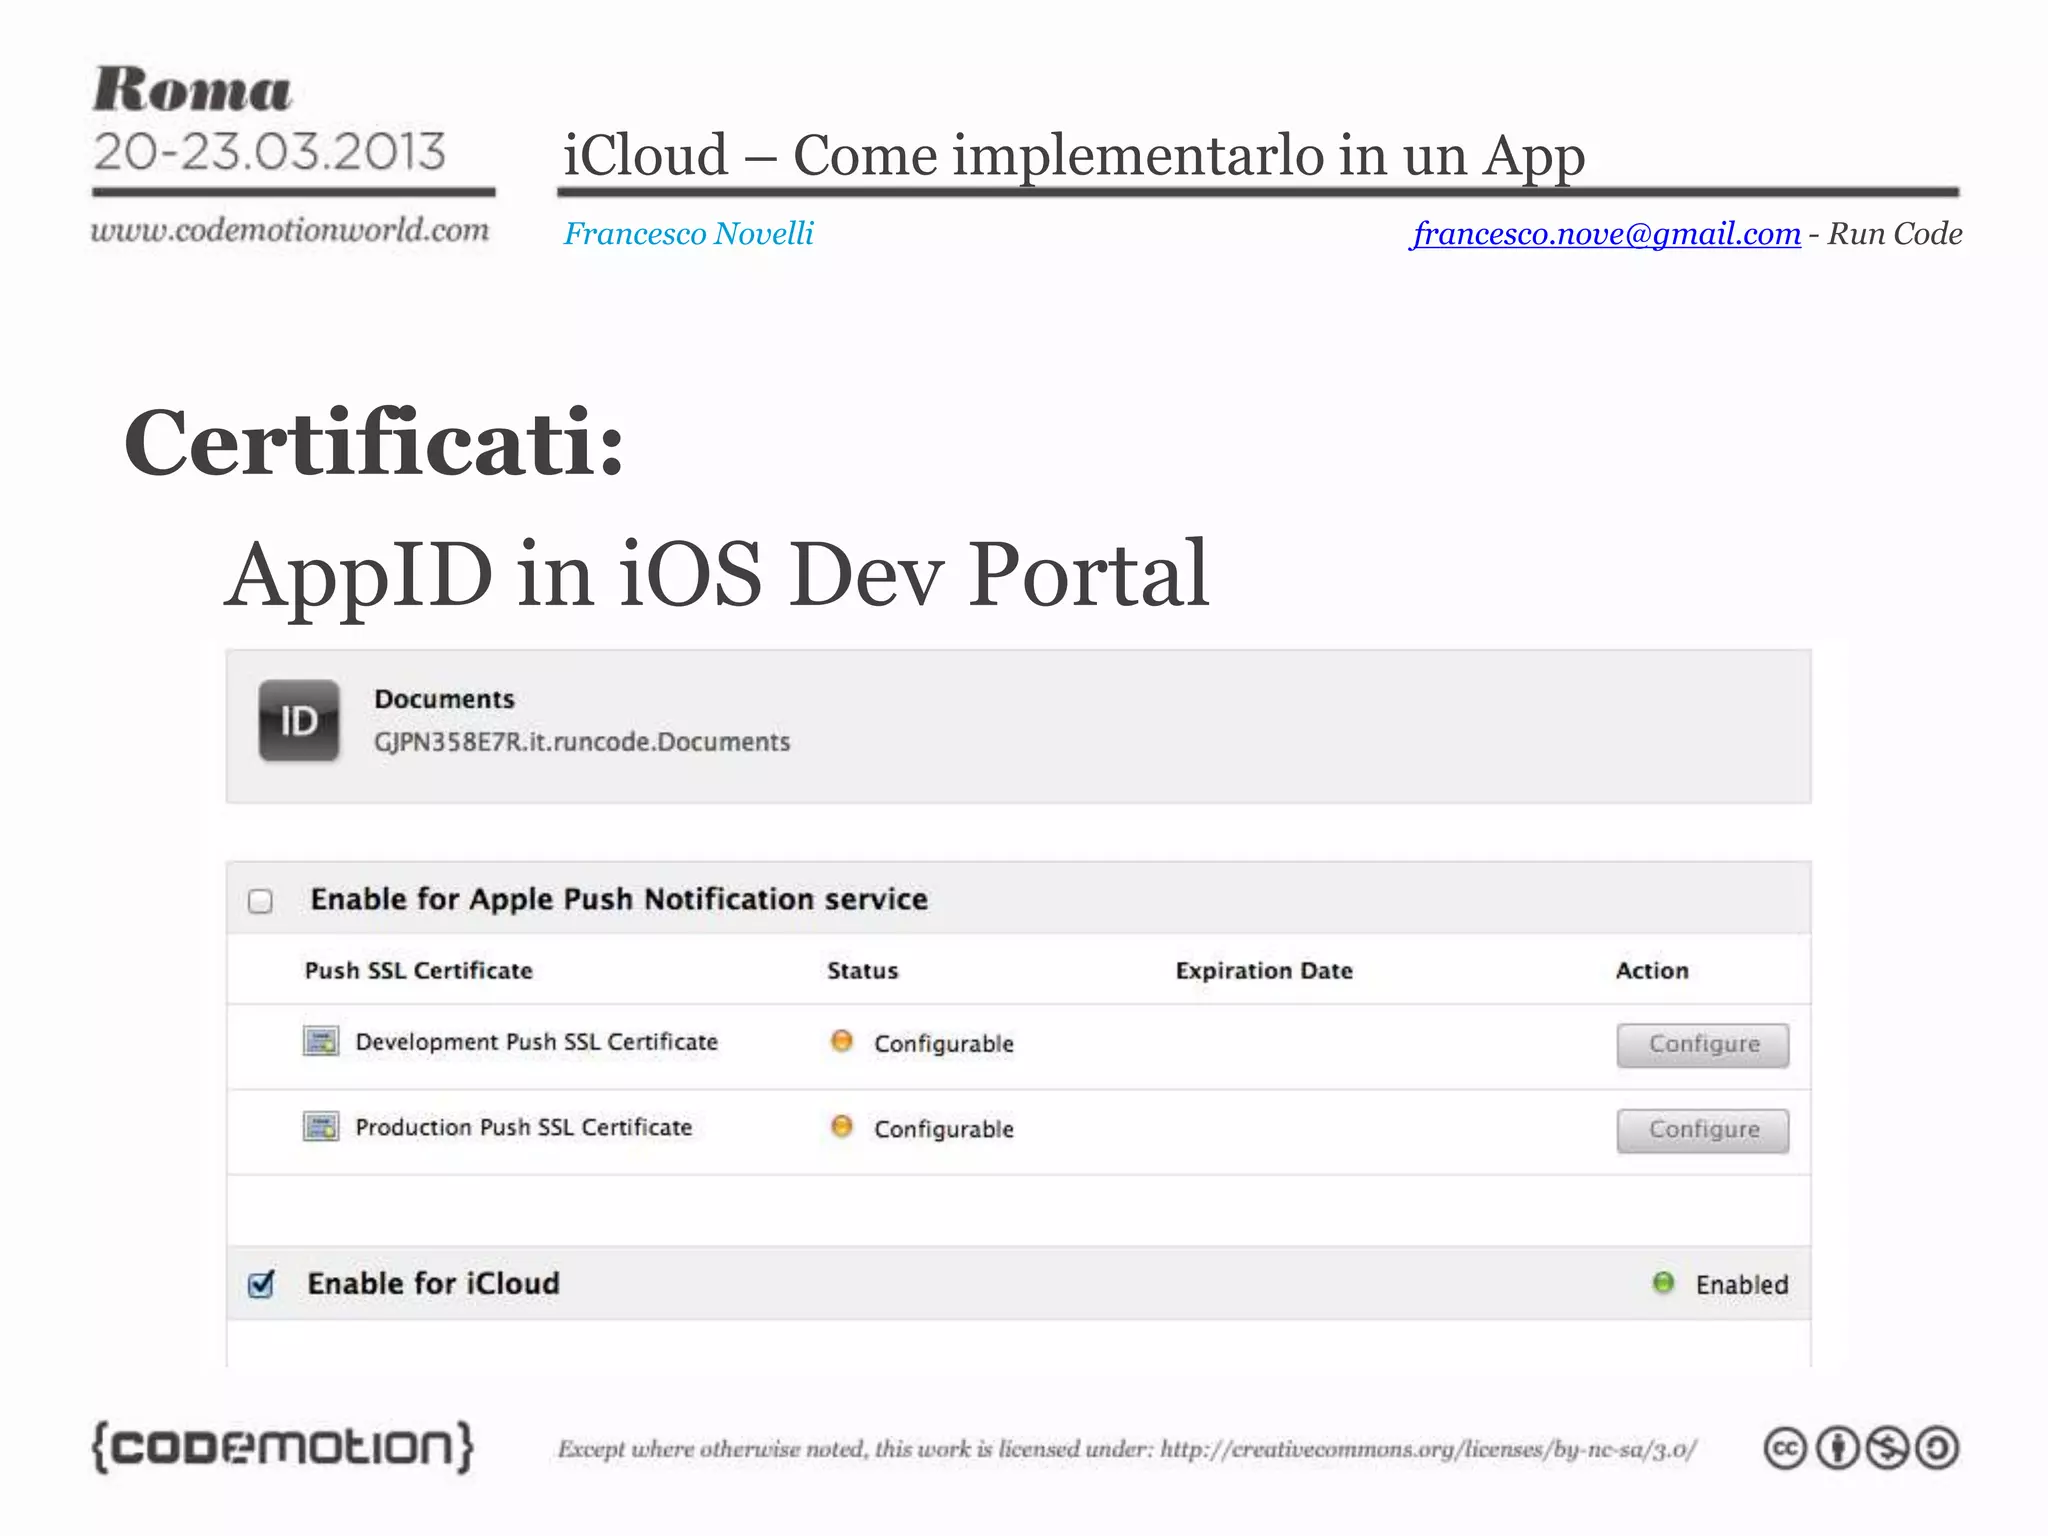Click the Run Code text
The width and height of the screenshot is (2048, 1536).
pos(1895,234)
